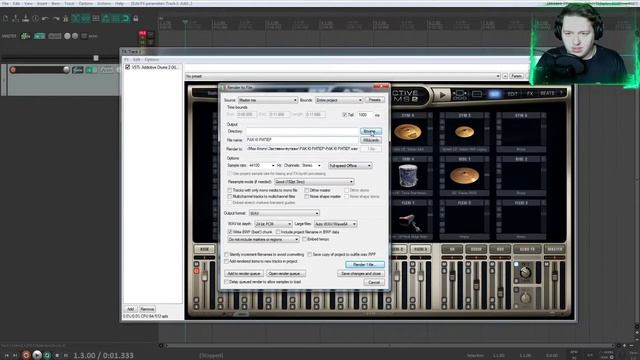Open Project settings from toolbar icon
640x360 pixels.
point(36,18)
